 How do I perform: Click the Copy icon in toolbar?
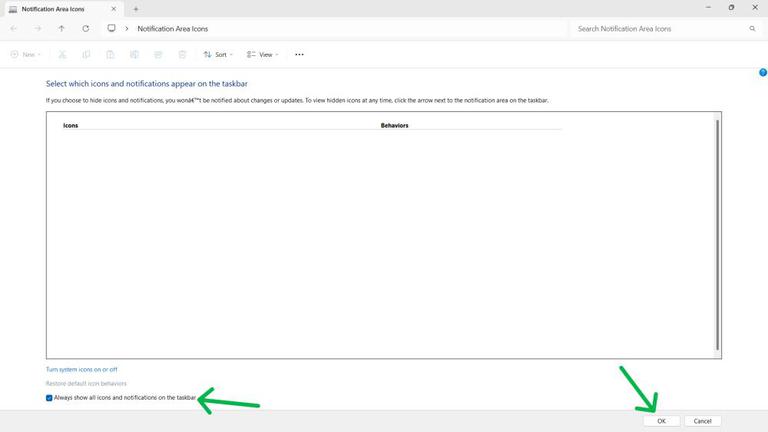pos(86,54)
